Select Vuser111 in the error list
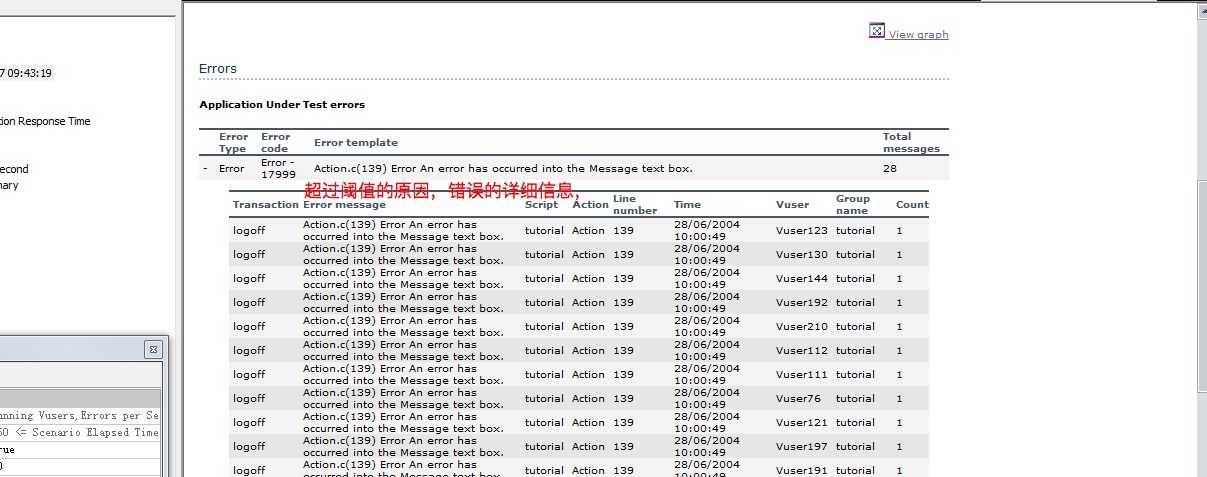 (802, 375)
